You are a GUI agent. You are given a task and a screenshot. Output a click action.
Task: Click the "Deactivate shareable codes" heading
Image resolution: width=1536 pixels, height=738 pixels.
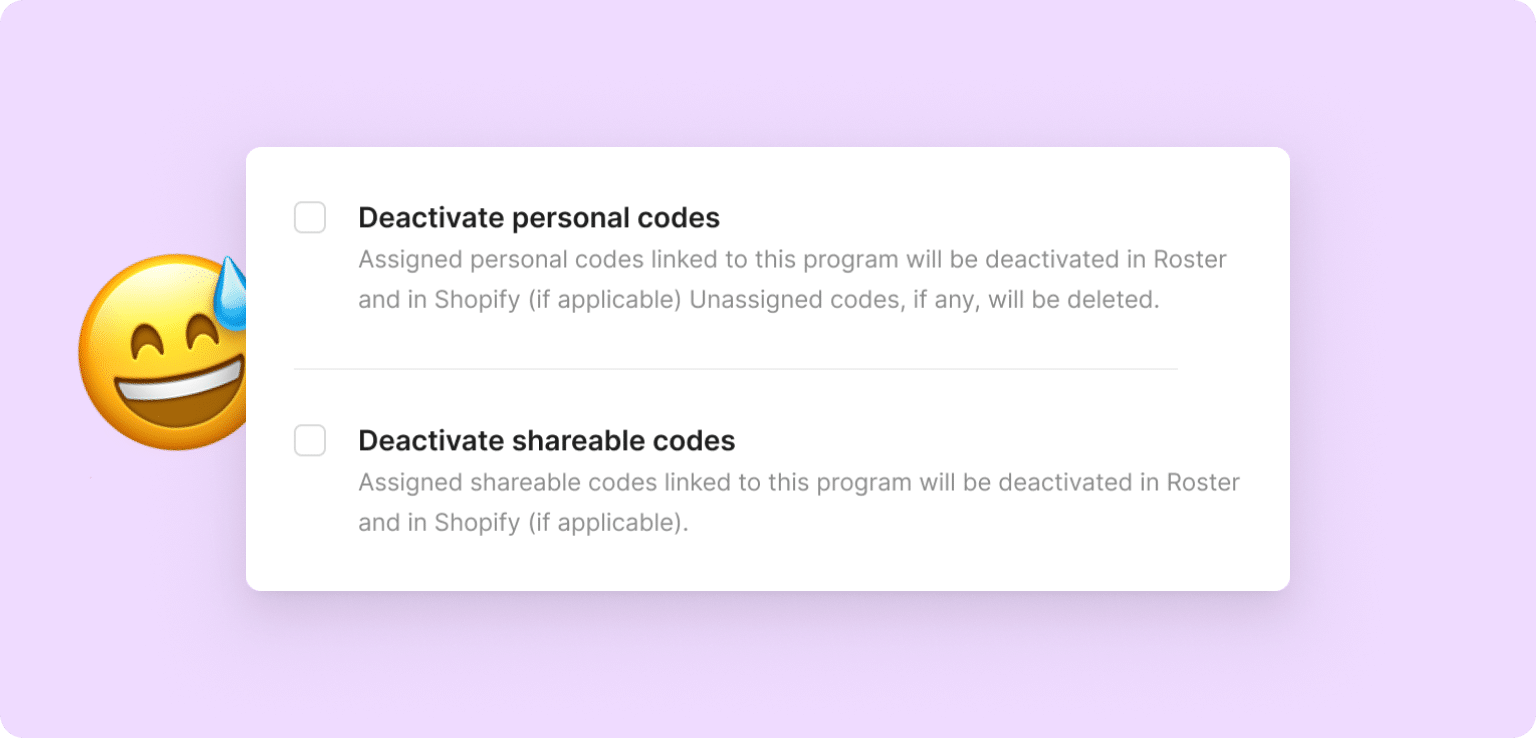546,441
